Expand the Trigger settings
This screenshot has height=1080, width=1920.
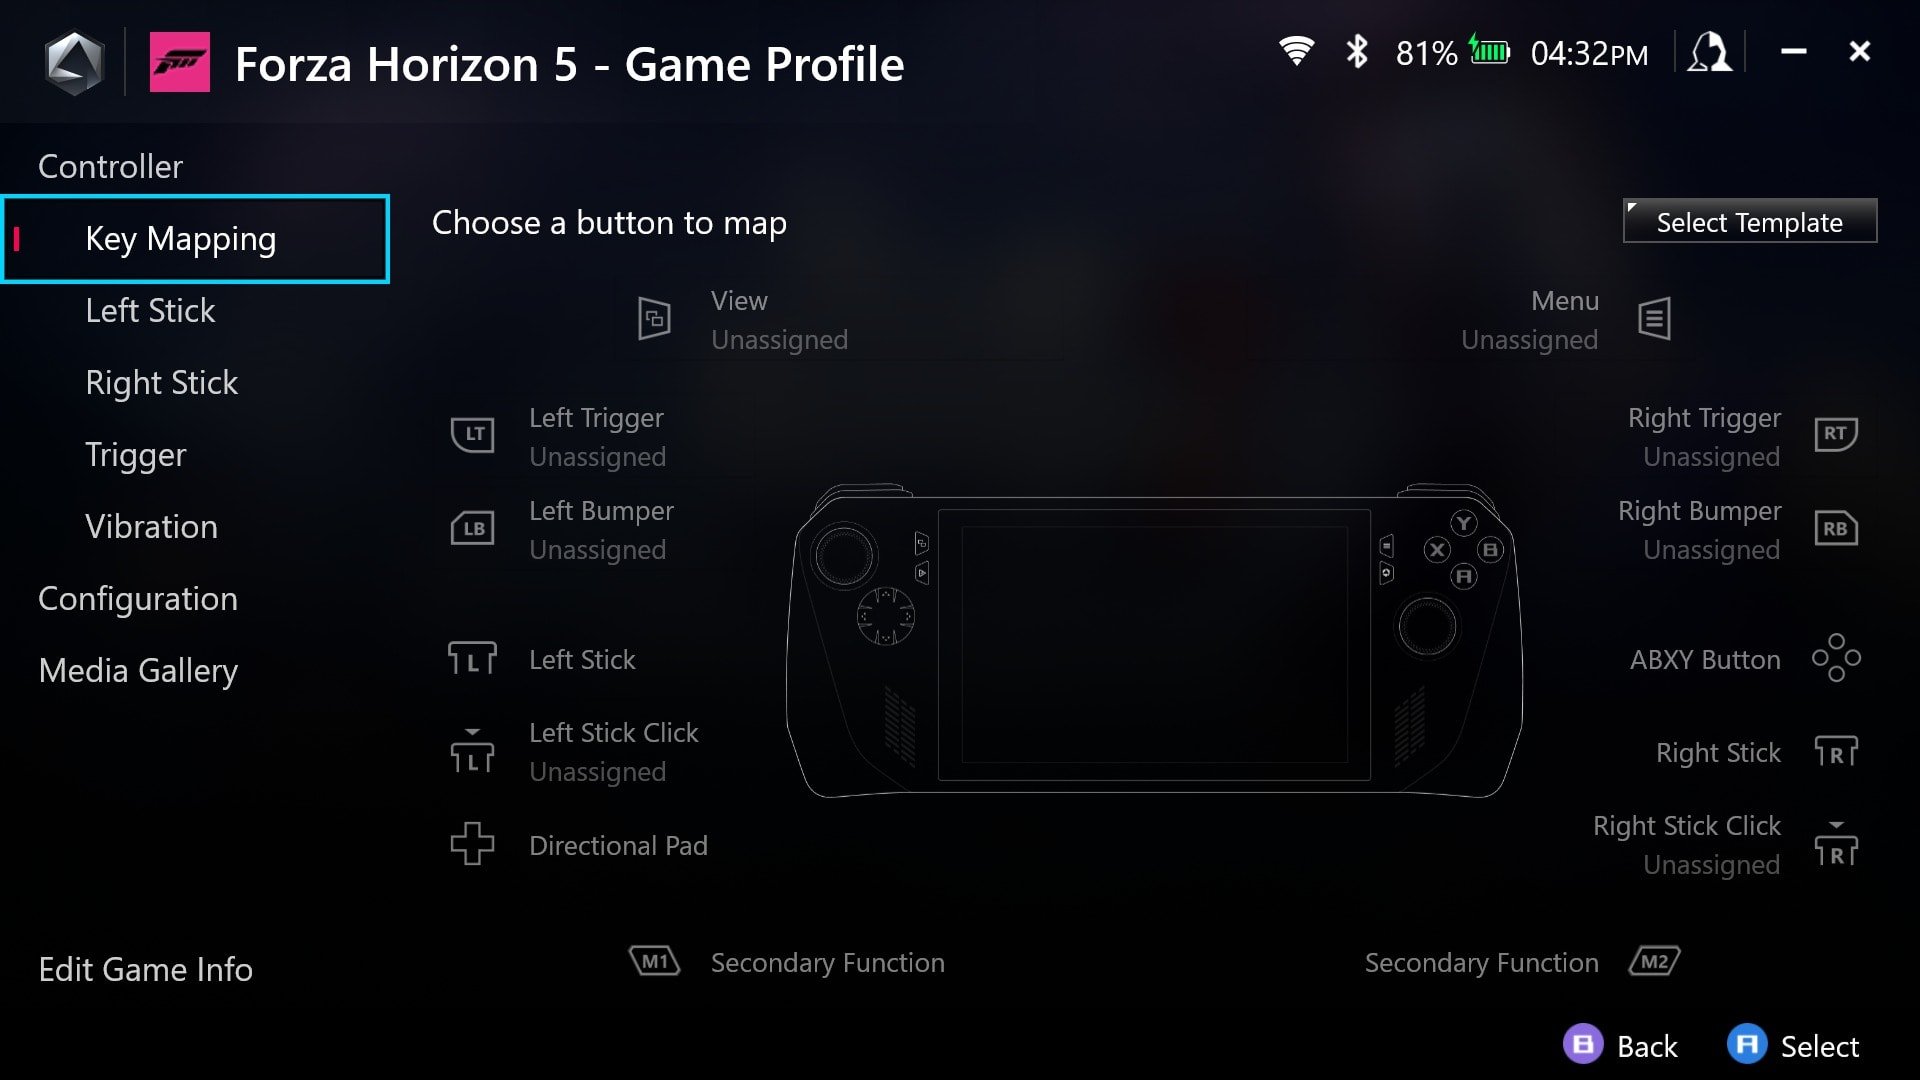[x=136, y=454]
